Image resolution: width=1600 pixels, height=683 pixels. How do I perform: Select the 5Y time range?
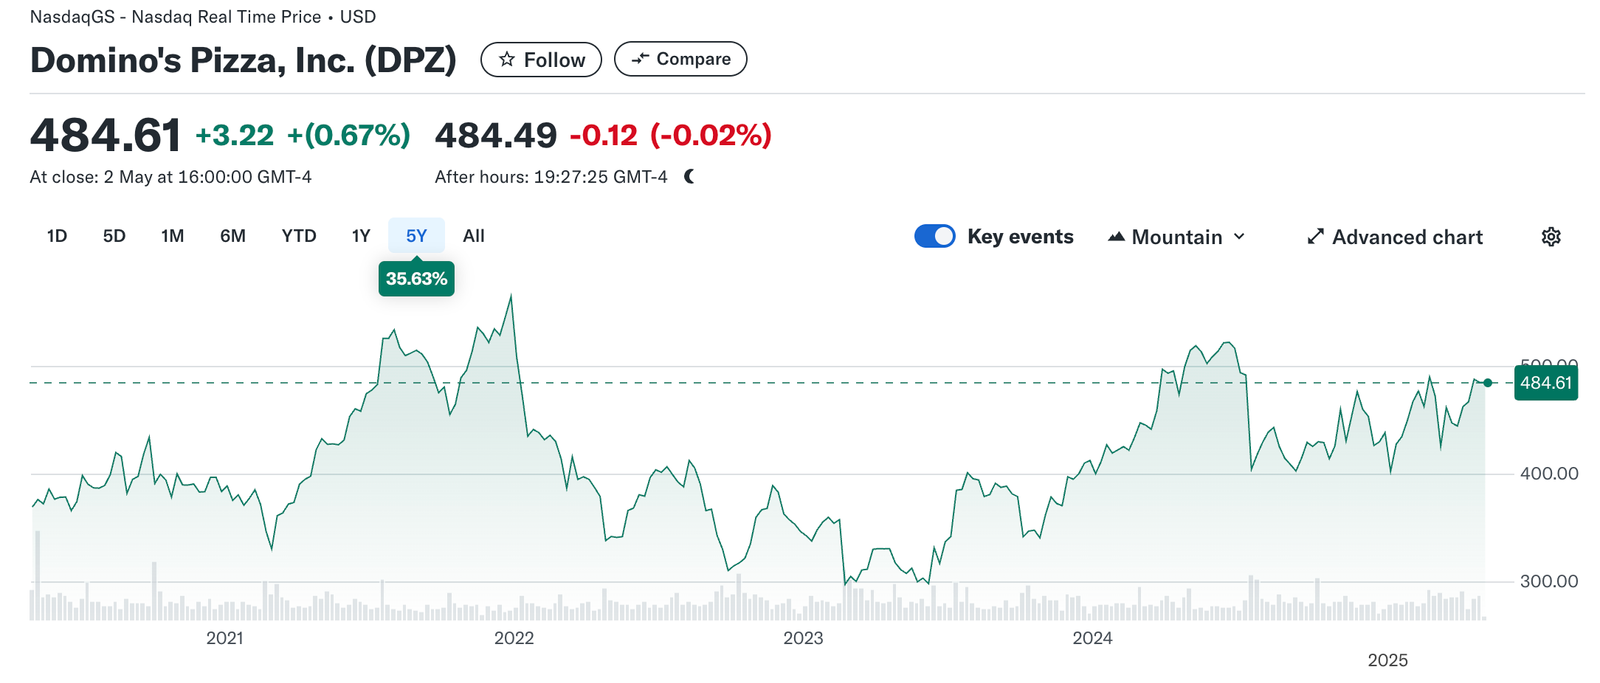(x=416, y=236)
